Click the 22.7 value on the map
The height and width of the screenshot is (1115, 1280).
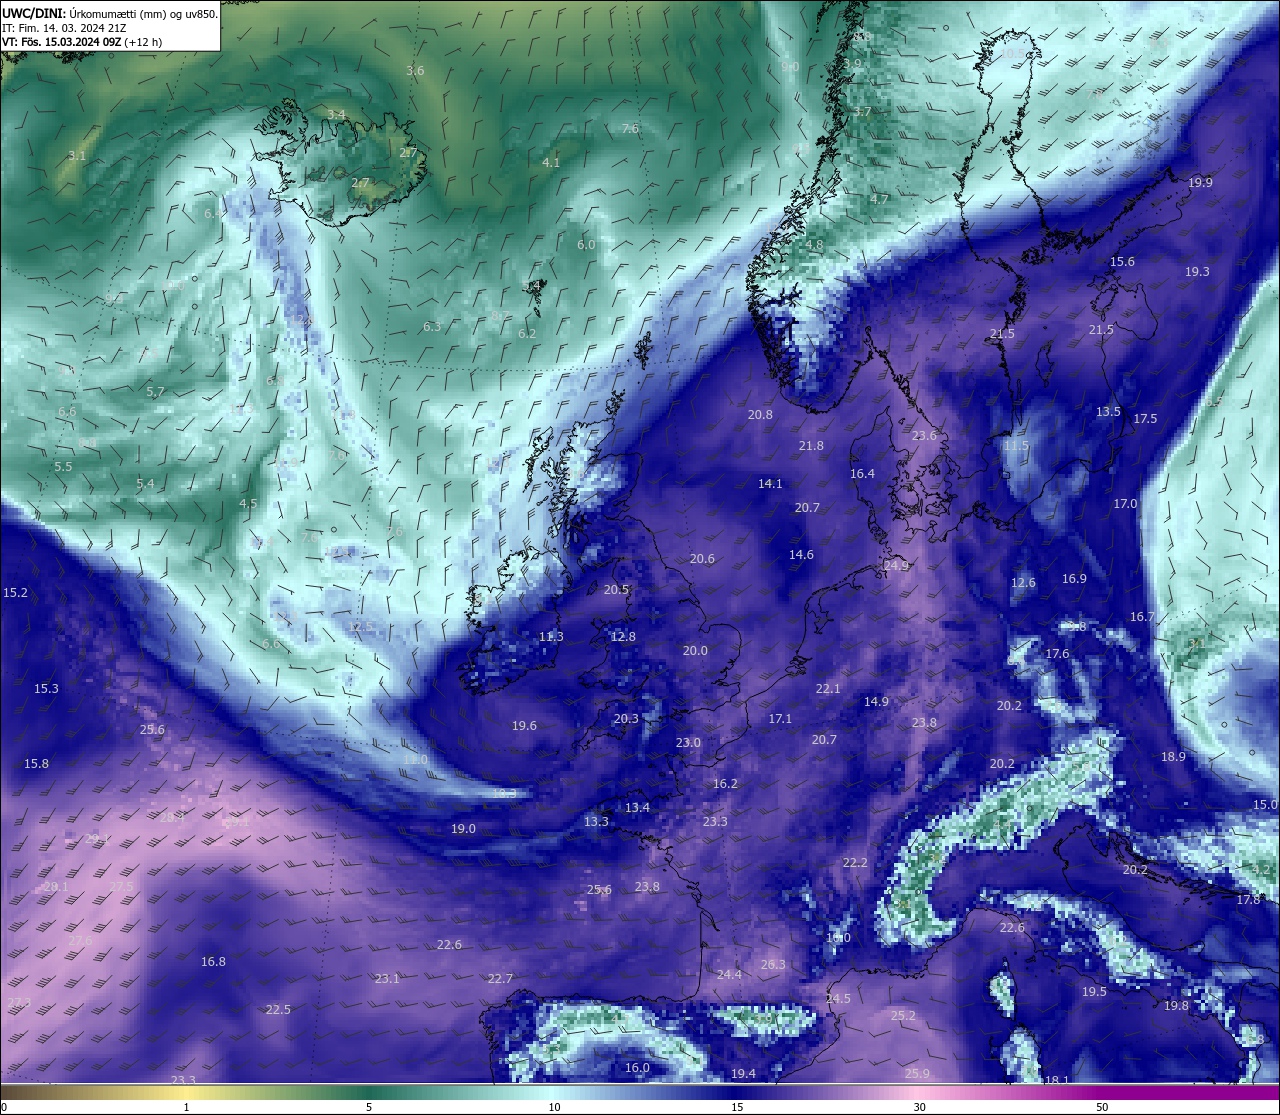(500, 979)
